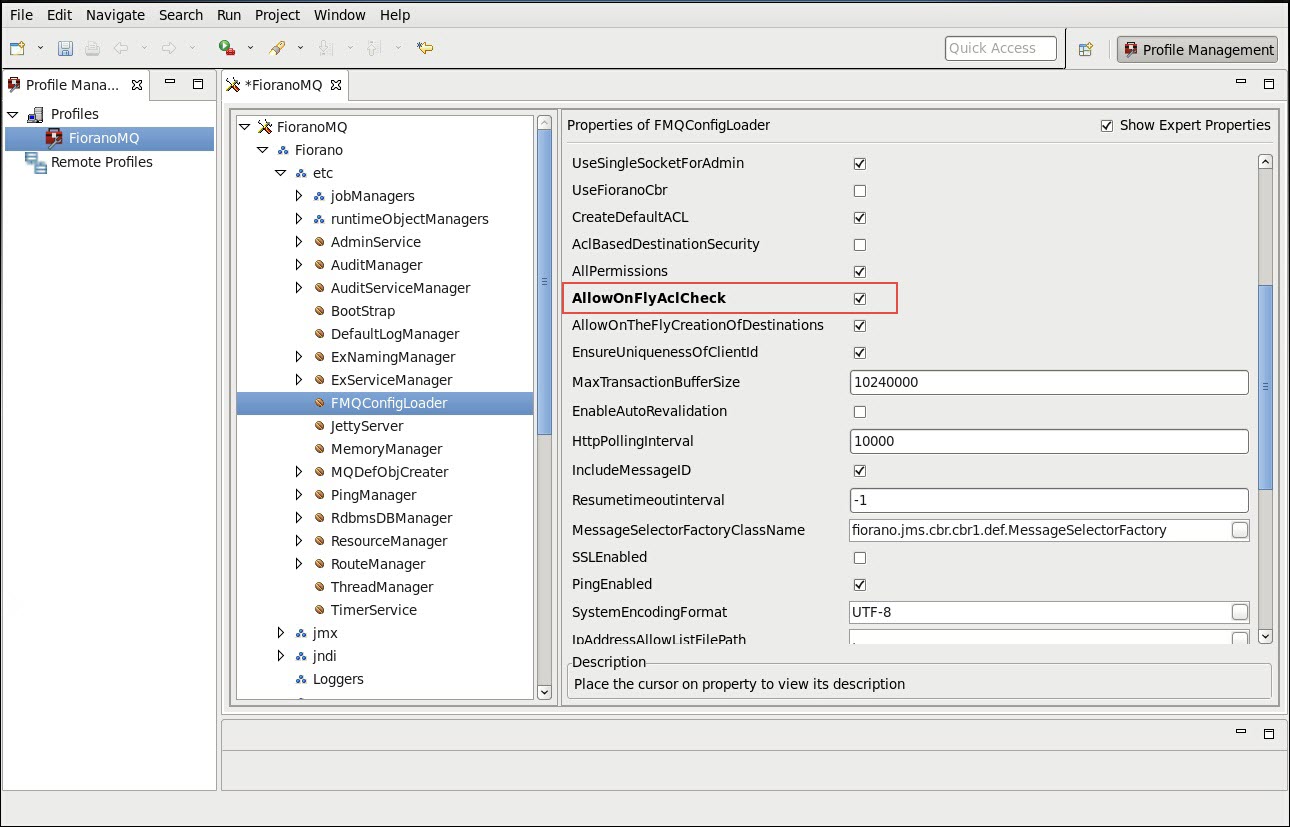Enable the SSLEnabled checkbox
1290x827 pixels.
pos(860,558)
